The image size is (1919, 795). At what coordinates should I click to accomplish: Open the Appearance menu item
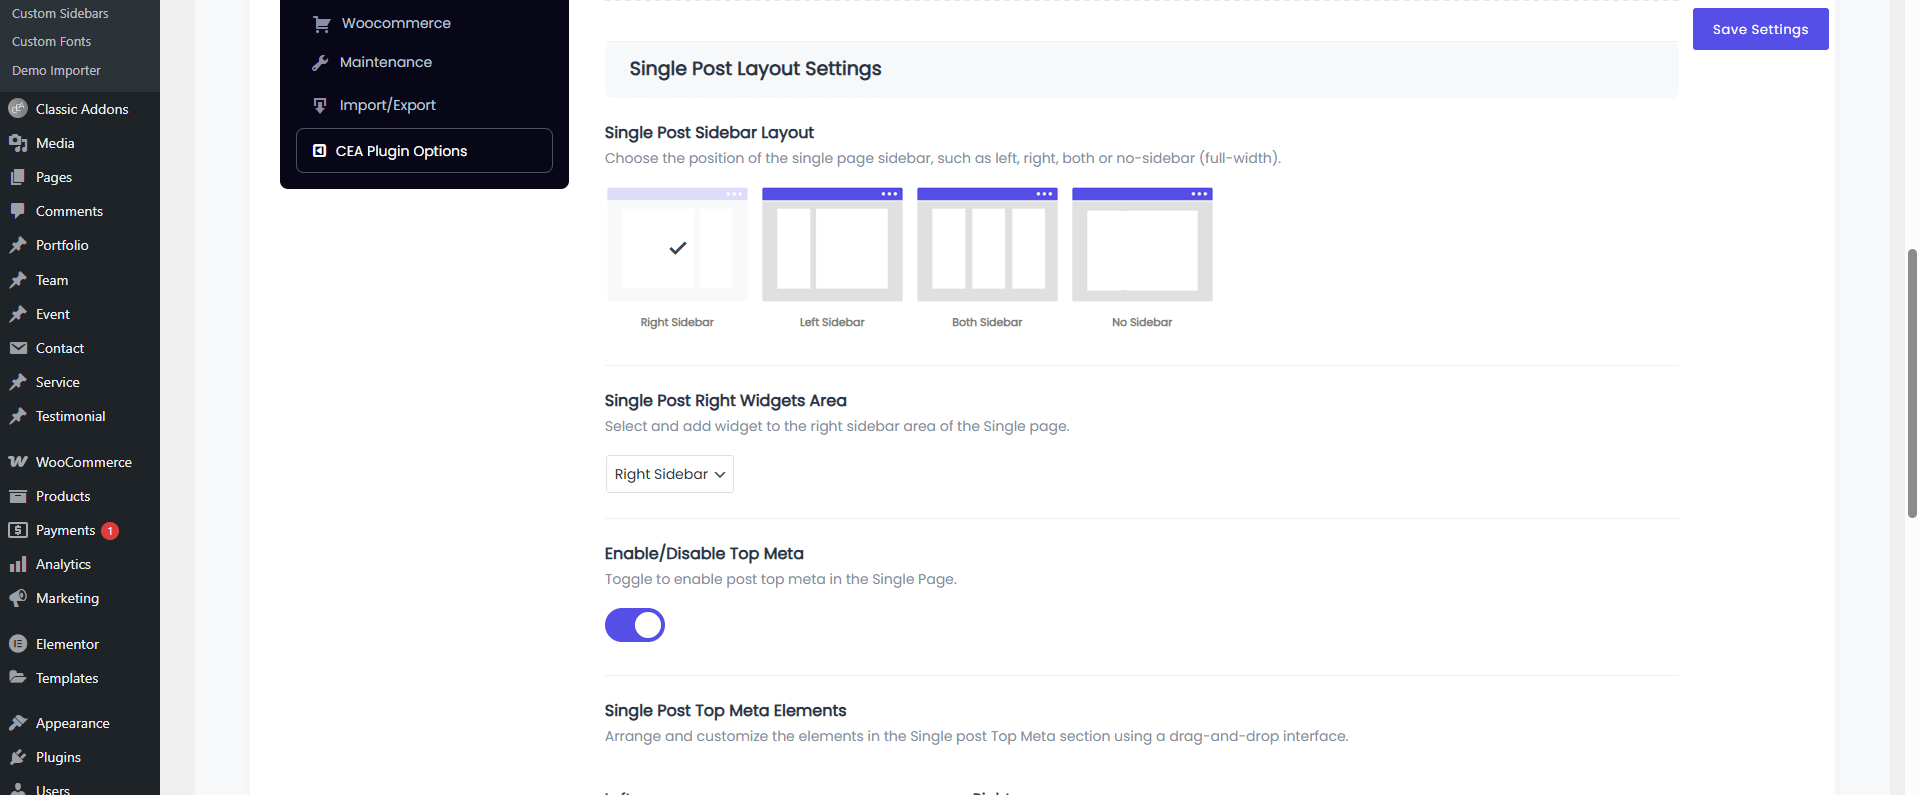(72, 723)
